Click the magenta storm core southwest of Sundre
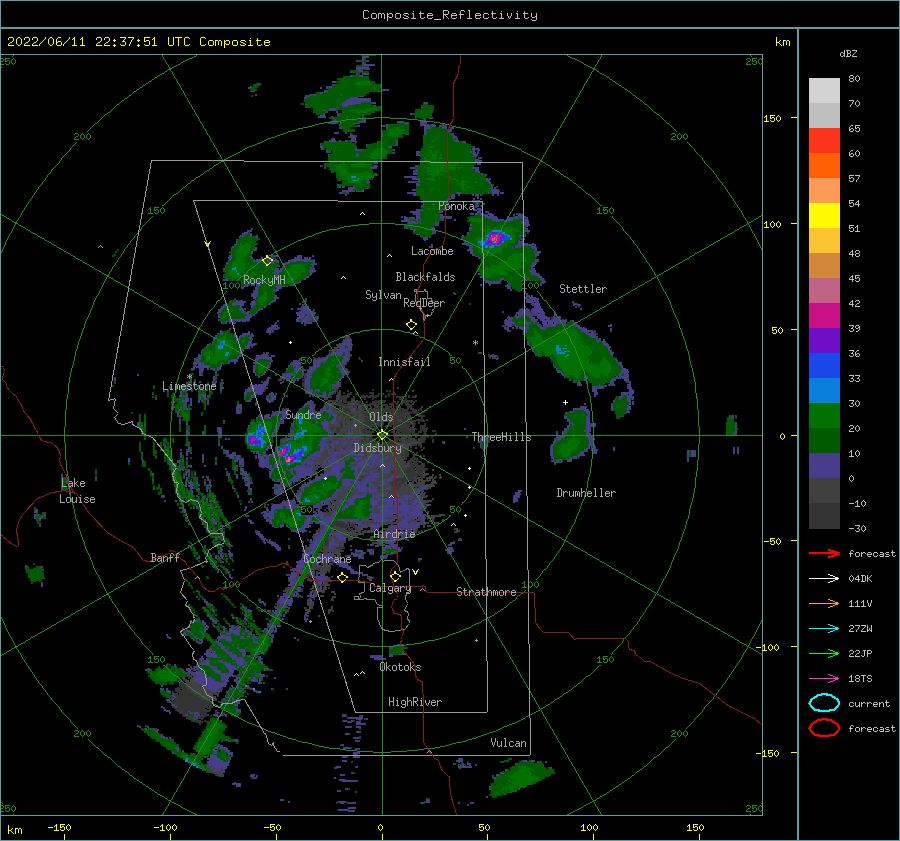The height and width of the screenshot is (841, 900). [290, 455]
